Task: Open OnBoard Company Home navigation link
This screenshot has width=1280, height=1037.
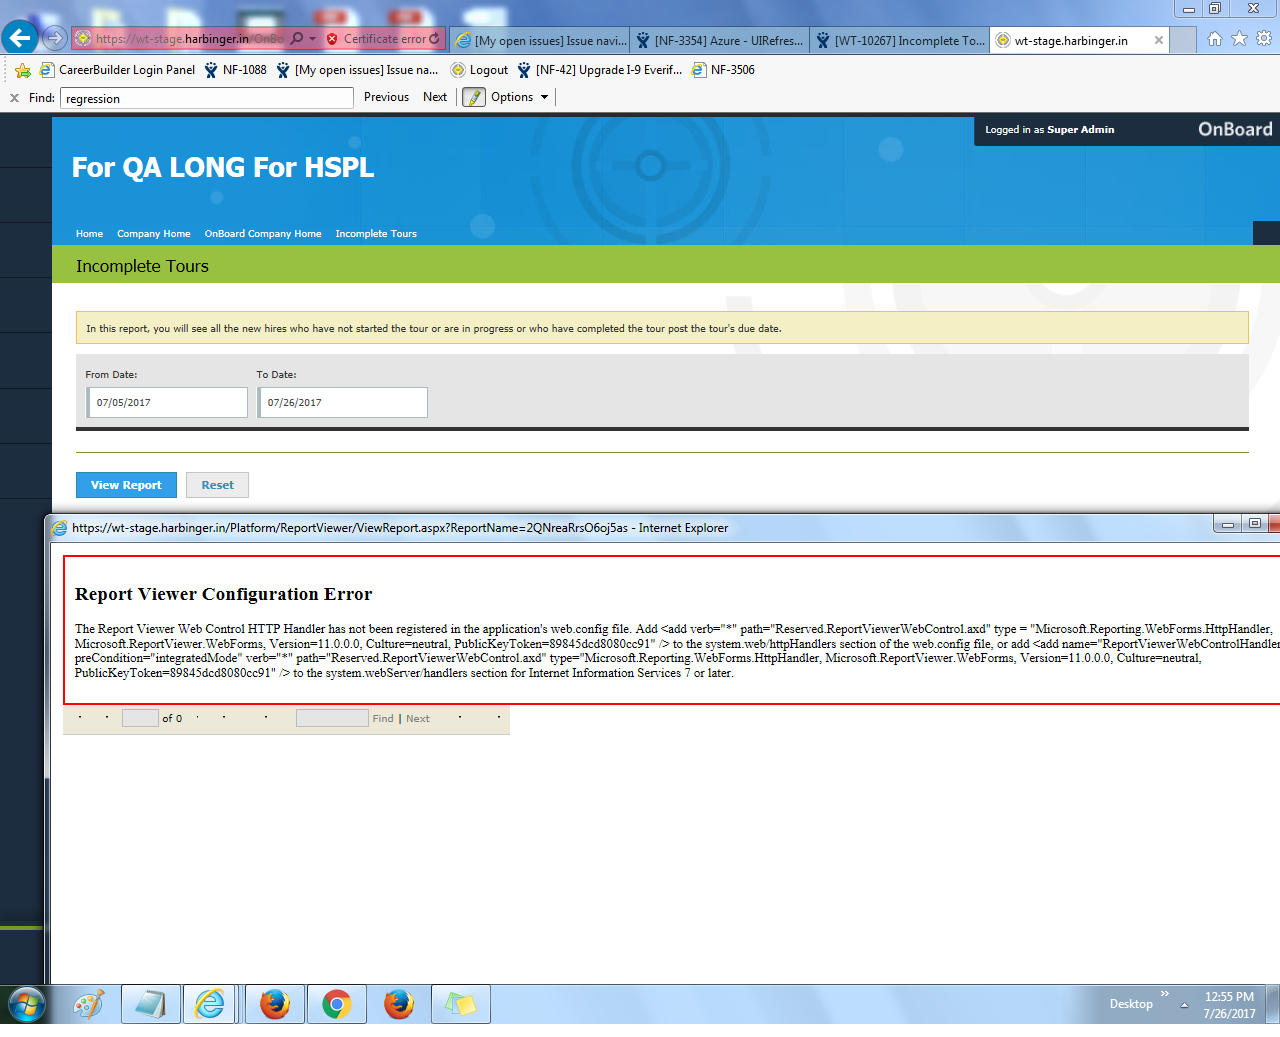Action: (263, 234)
